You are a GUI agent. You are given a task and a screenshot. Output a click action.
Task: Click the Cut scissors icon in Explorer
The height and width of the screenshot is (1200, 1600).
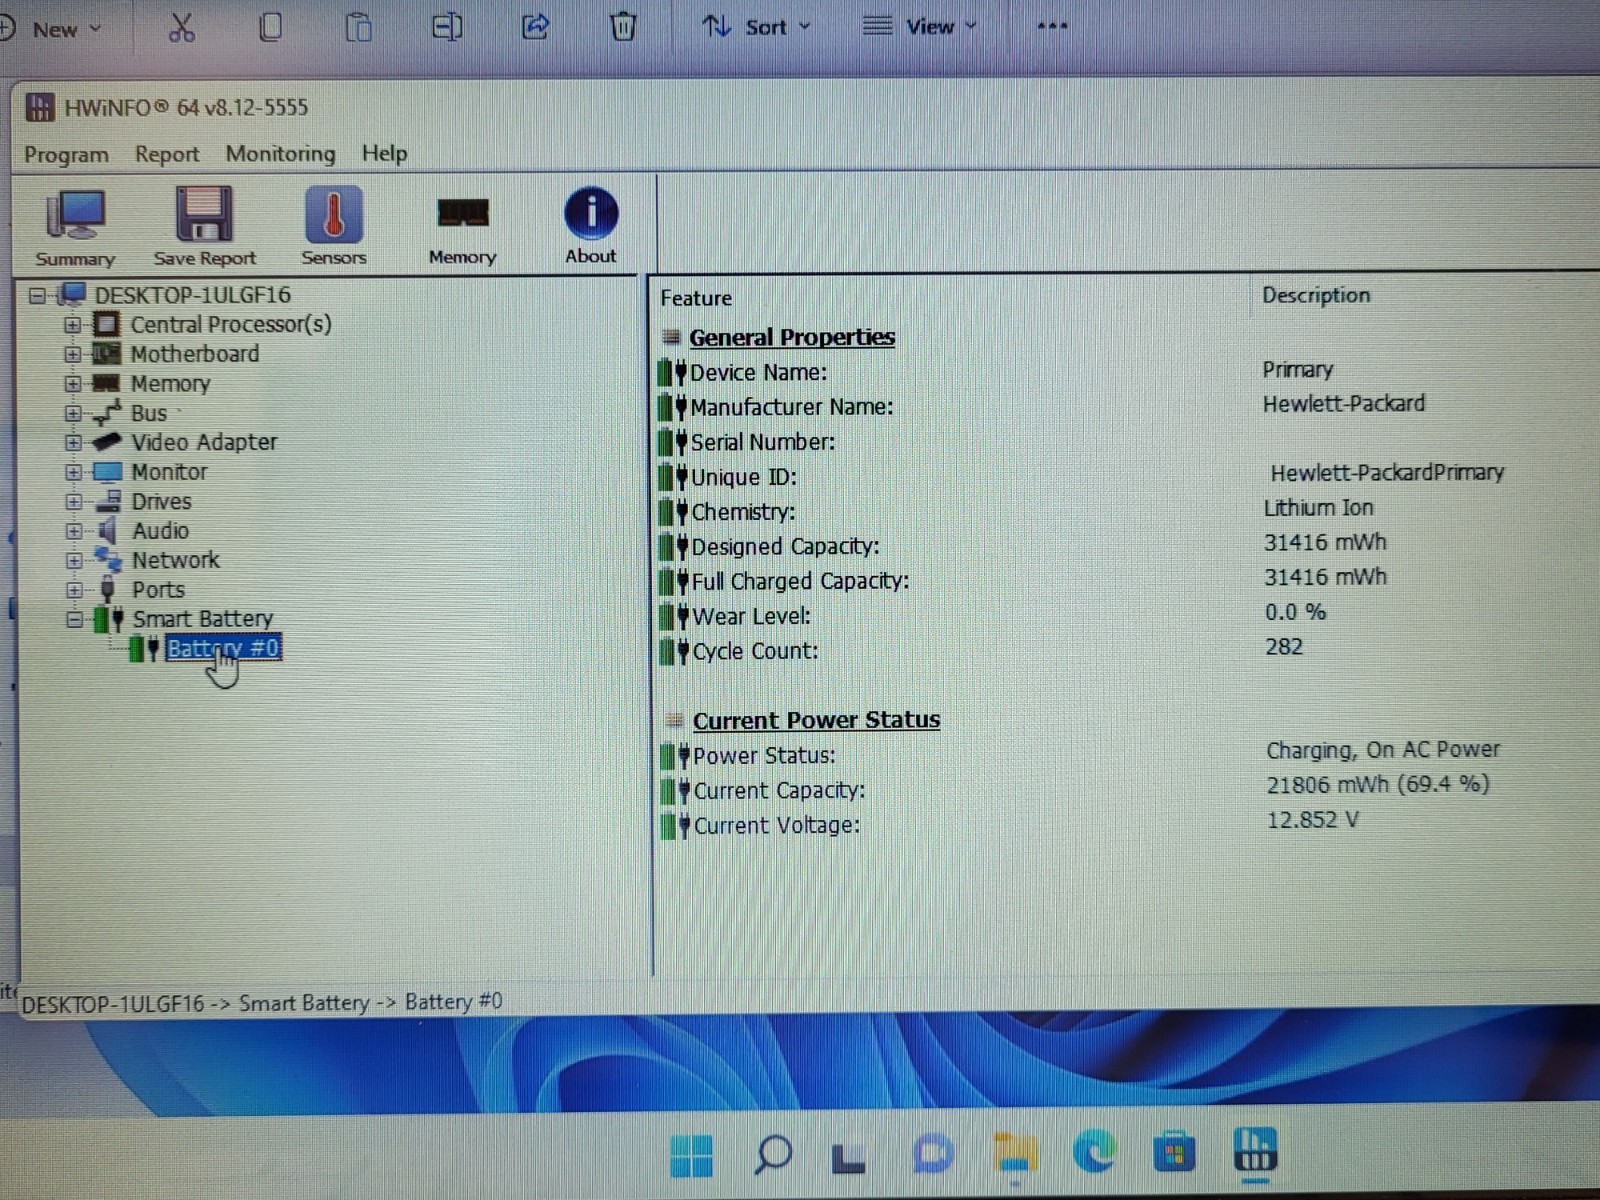181,27
